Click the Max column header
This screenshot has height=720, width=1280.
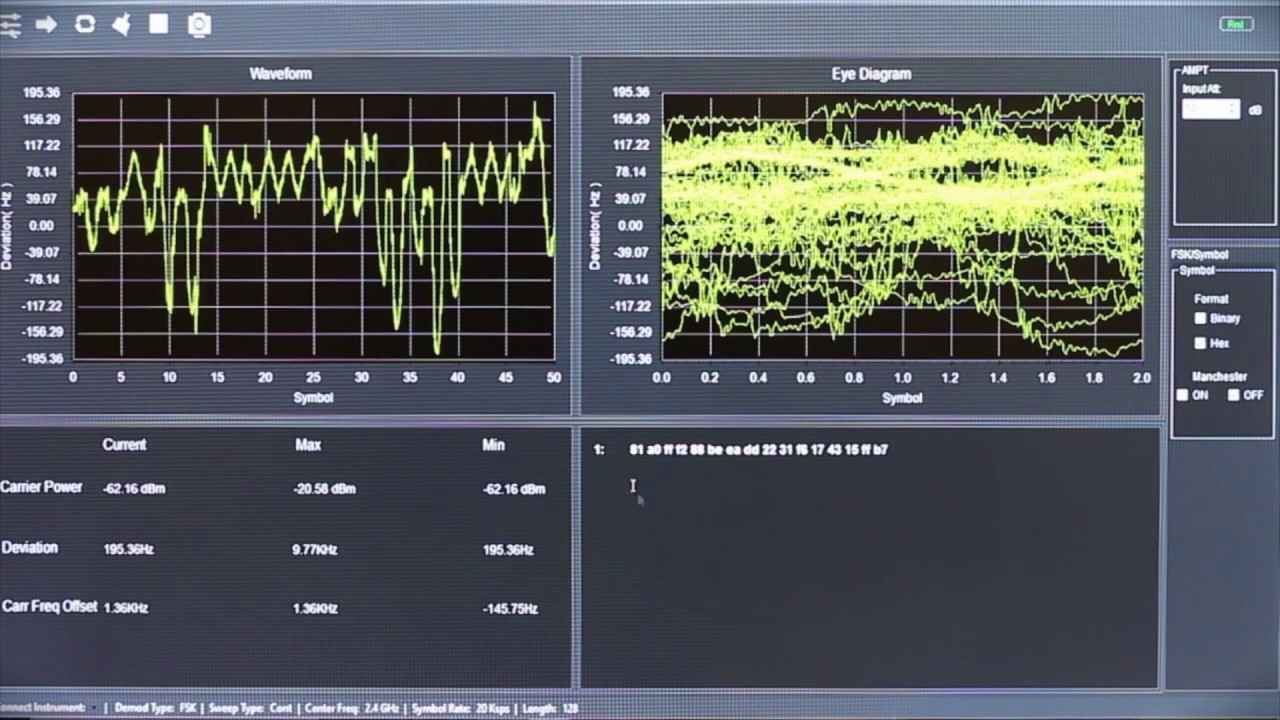click(308, 445)
